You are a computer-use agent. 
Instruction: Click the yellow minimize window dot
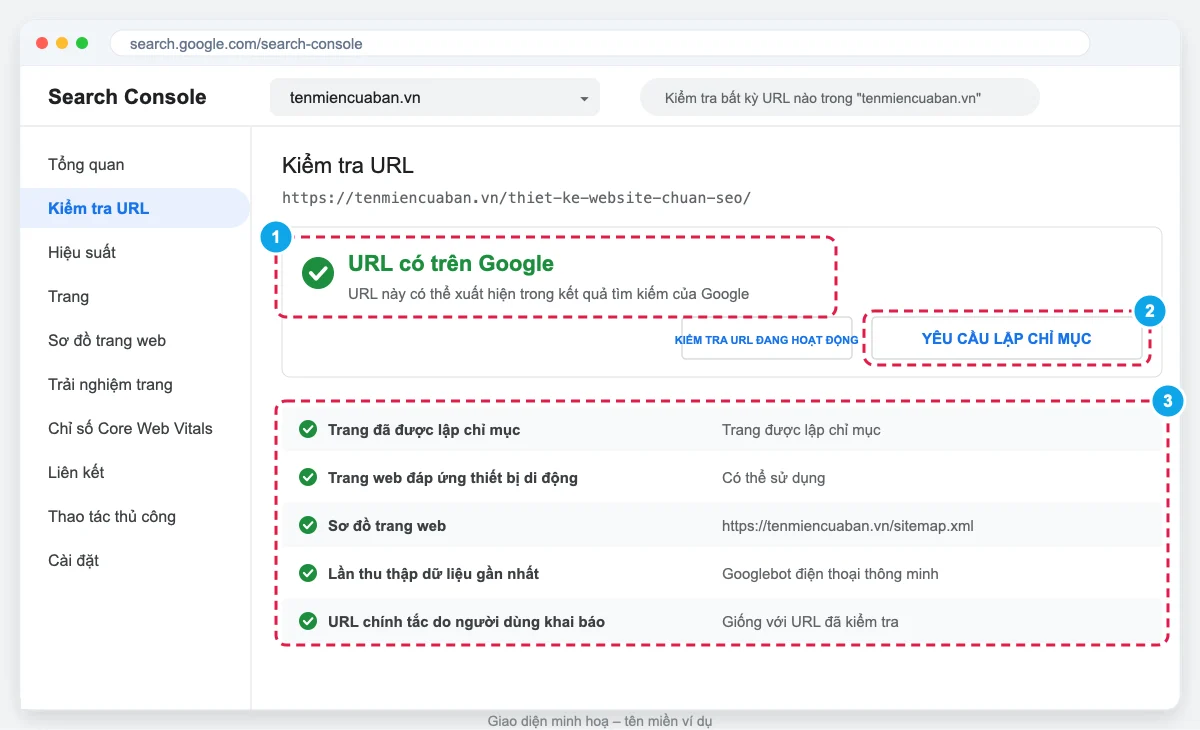(62, 43)
